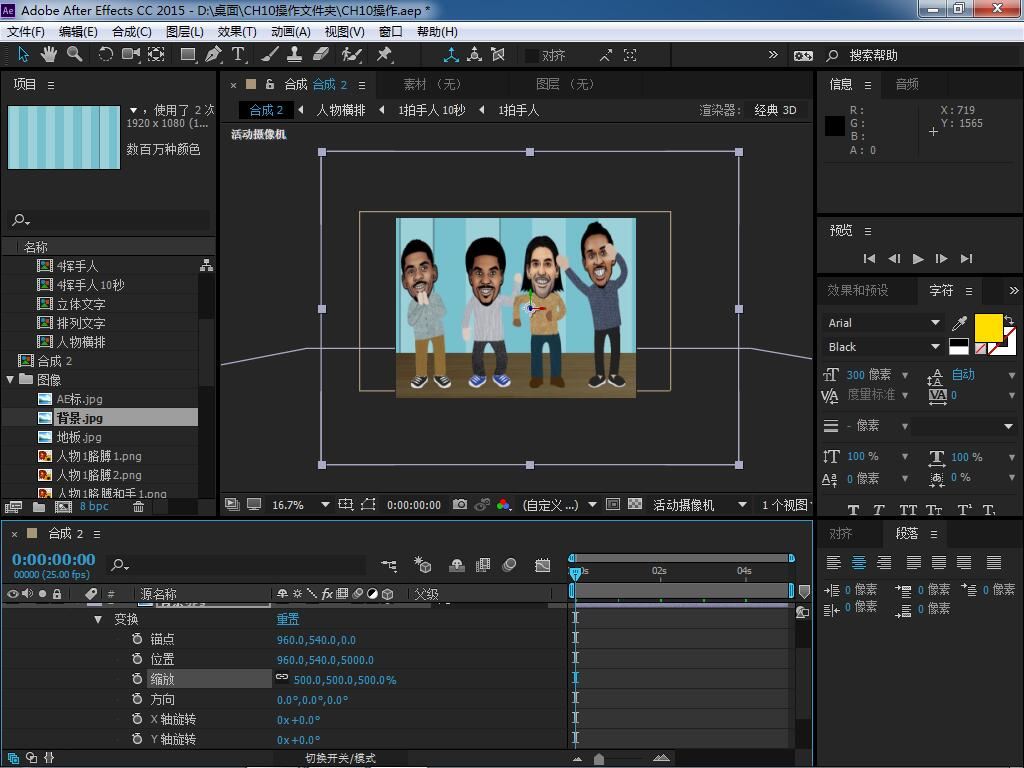Select the Horizontal Type tool
The height and width of the screenshot is (768, 1024).
[x=238, y=54]
